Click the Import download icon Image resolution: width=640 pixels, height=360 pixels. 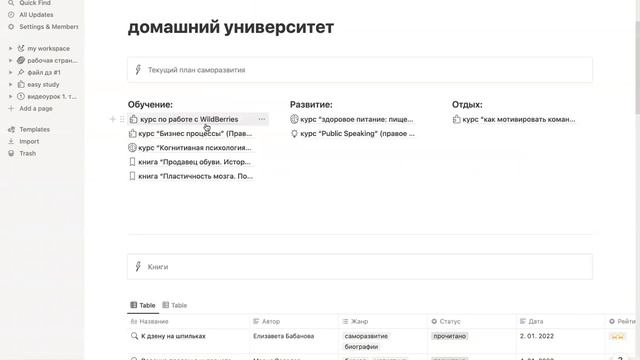[x=11, y=141]
